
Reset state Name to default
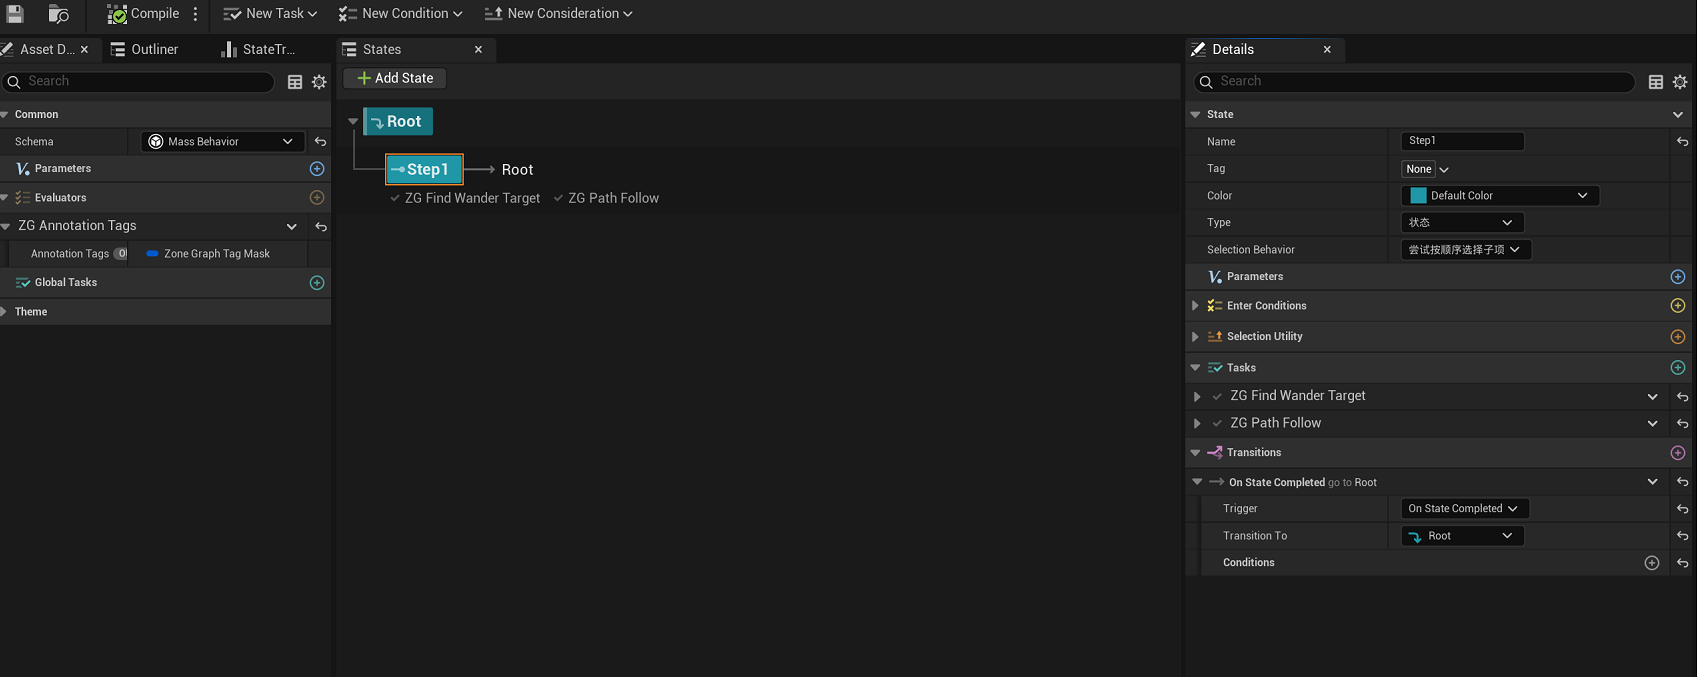[x=1682, y=142]
